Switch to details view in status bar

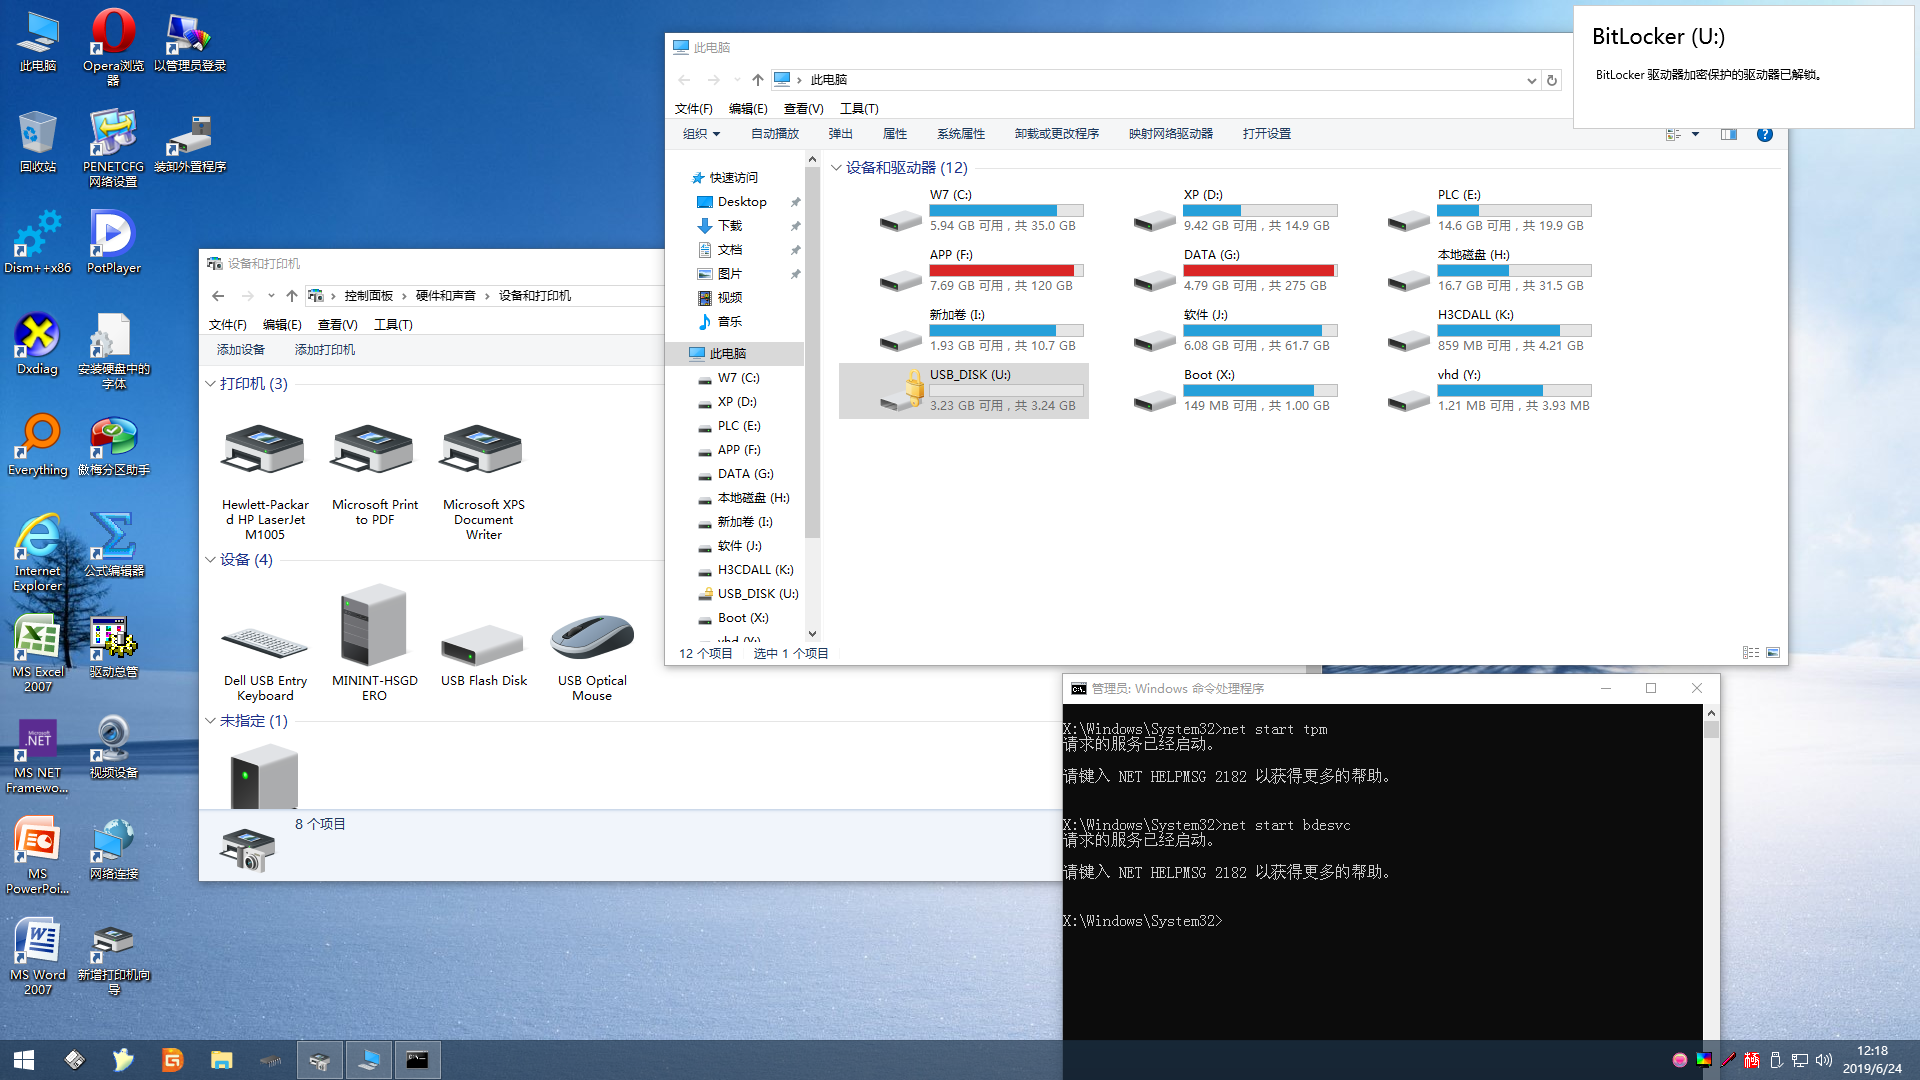click(1750, 653)
